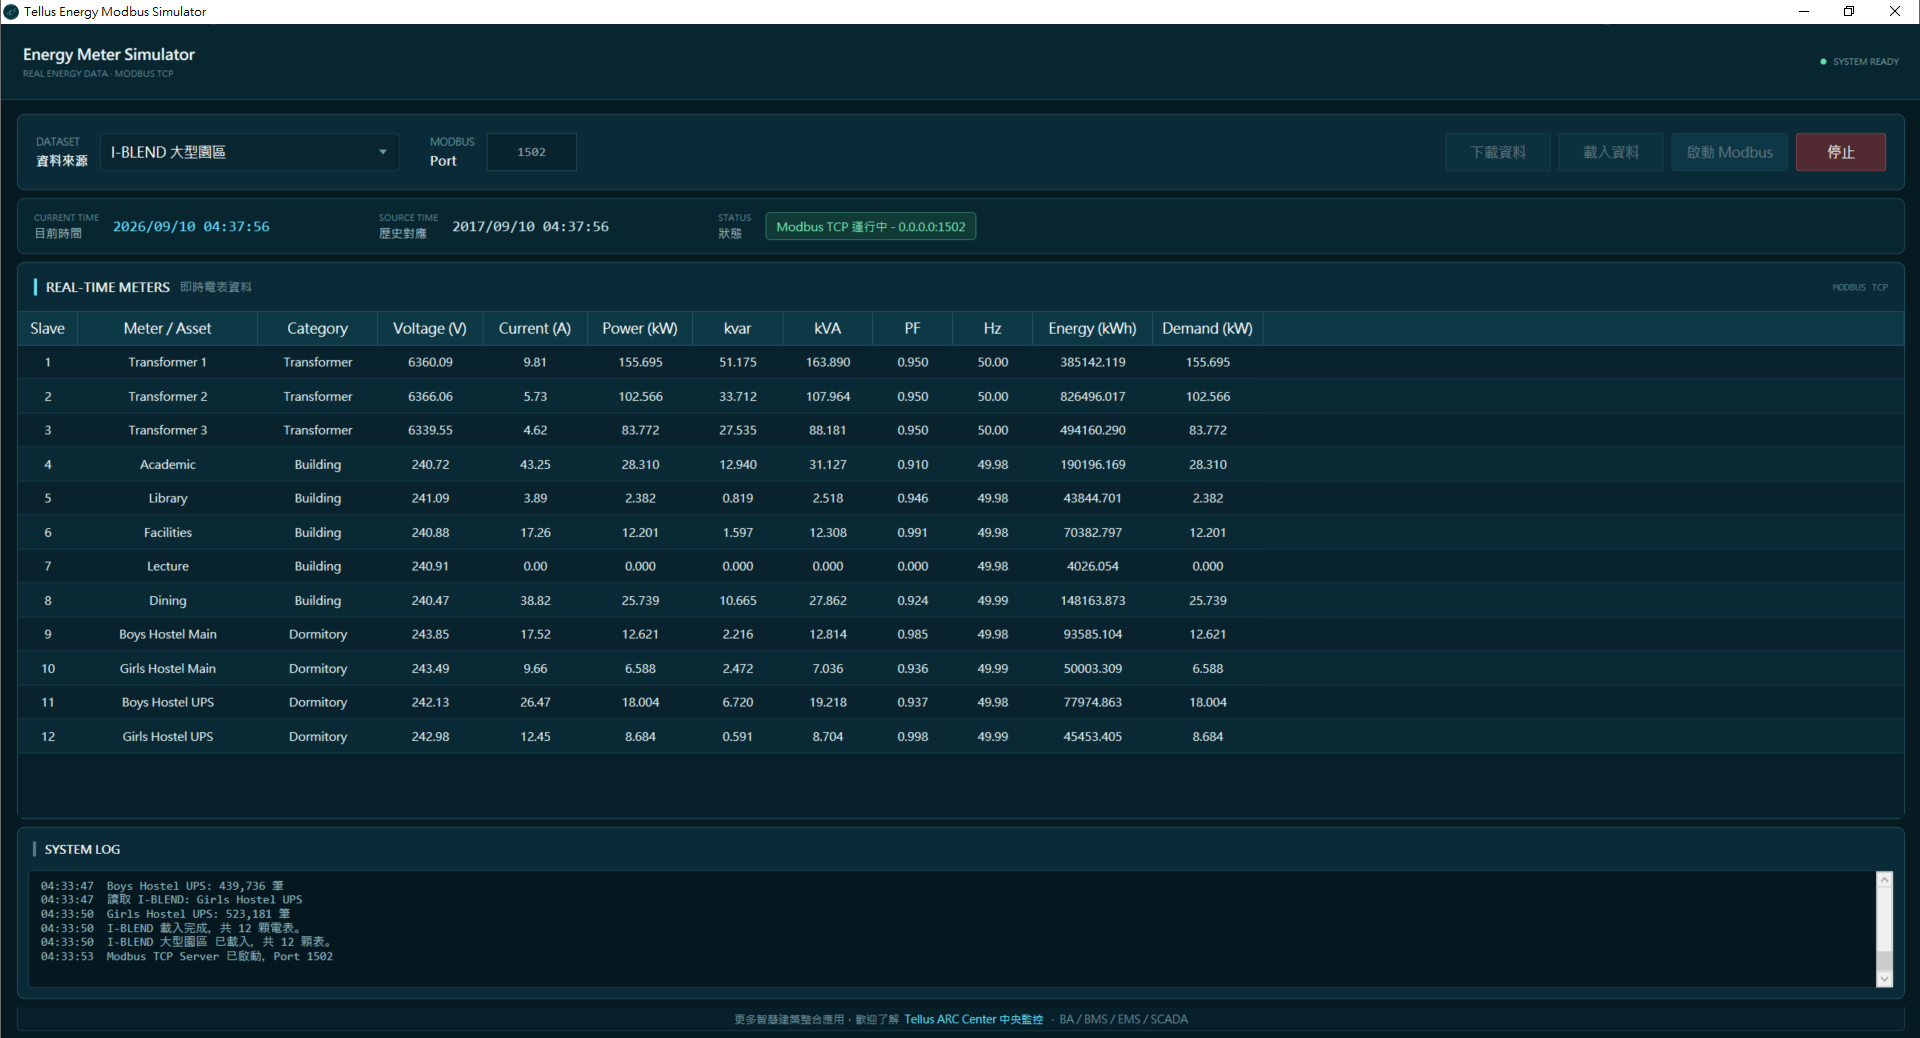Open the I-BLEND dataset dropdown
Viewport: 1920px width, 1038px height.
pyautogui.click(x=249, y=152)
